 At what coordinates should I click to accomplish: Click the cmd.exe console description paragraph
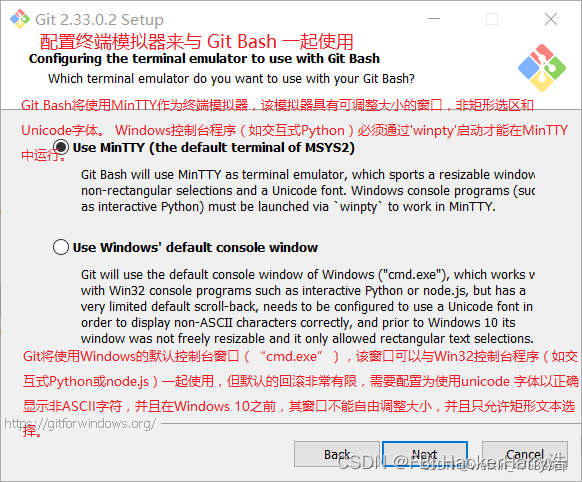(x=308, y=306)
